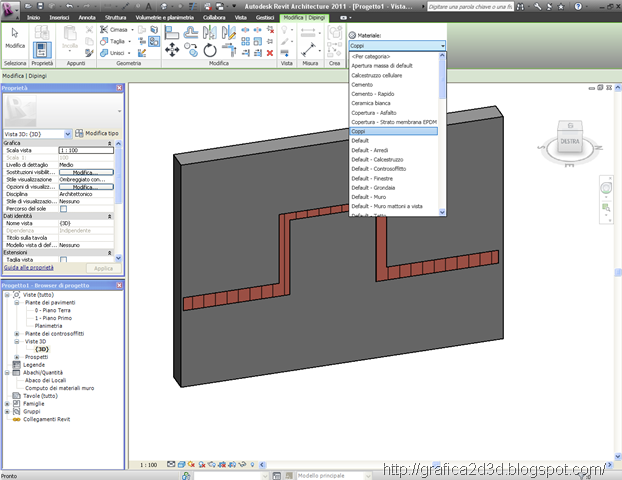This screenshot has width=622, height=480.
Task: Collapse the Piante dei pavimenti node
Action: (x=16, y=303)
